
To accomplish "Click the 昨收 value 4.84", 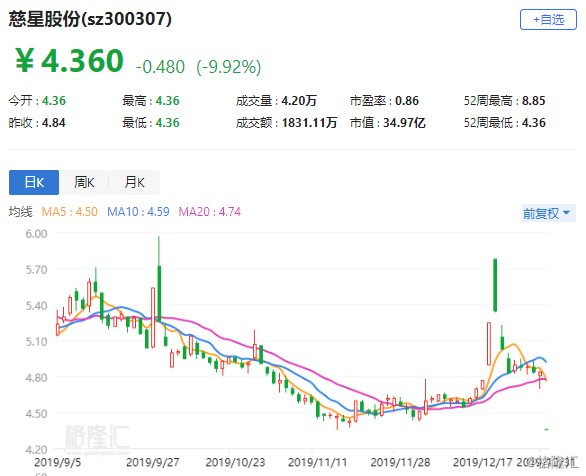I will pos(54,123).
